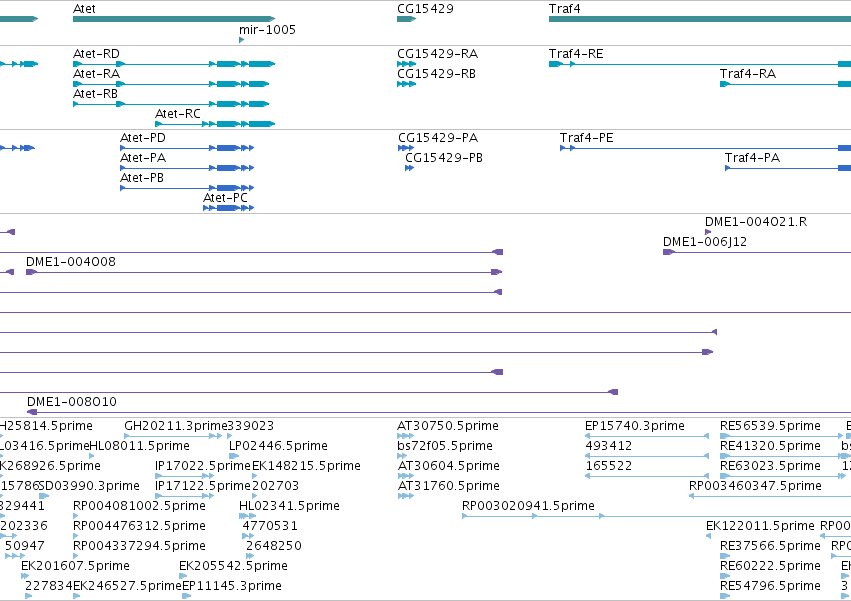
Task: Select the Atet gene bar
Action: (x=174, y=19)
